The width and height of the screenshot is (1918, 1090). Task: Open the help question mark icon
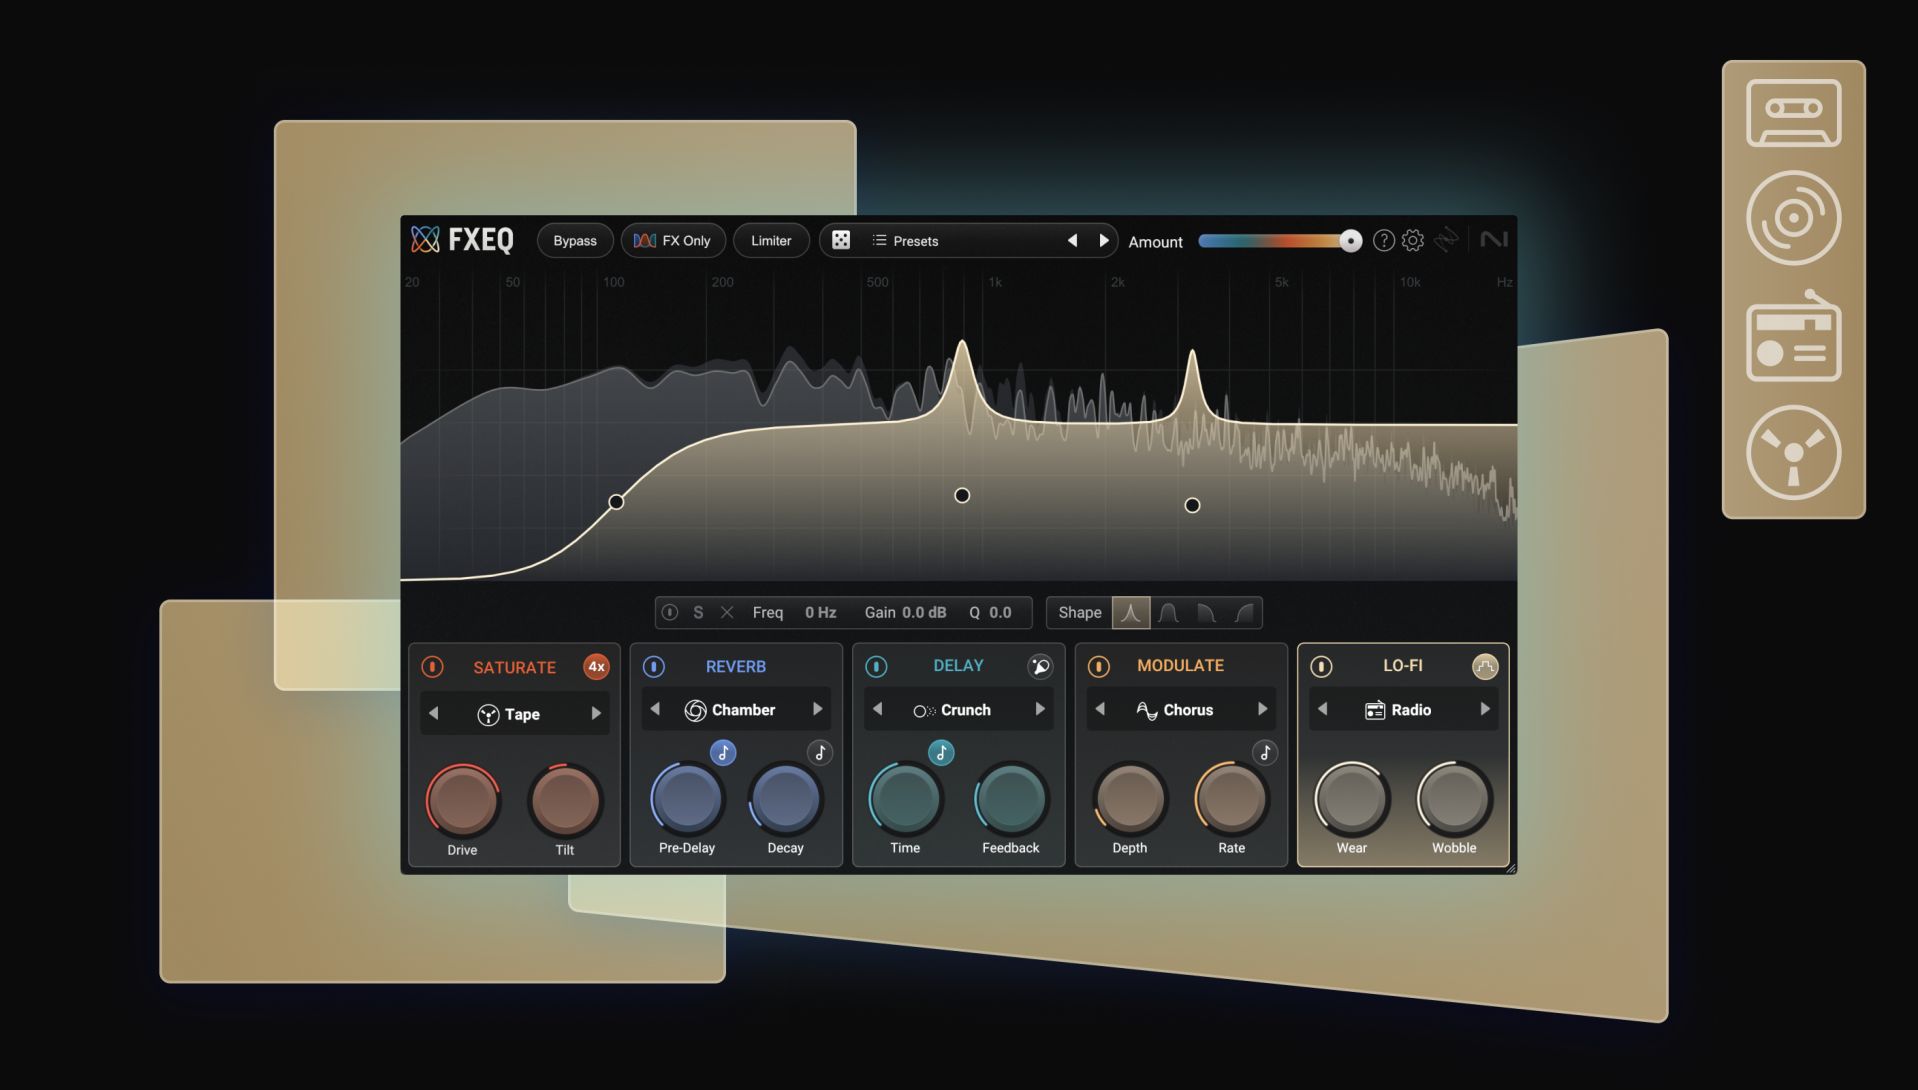coord(1383,240)
